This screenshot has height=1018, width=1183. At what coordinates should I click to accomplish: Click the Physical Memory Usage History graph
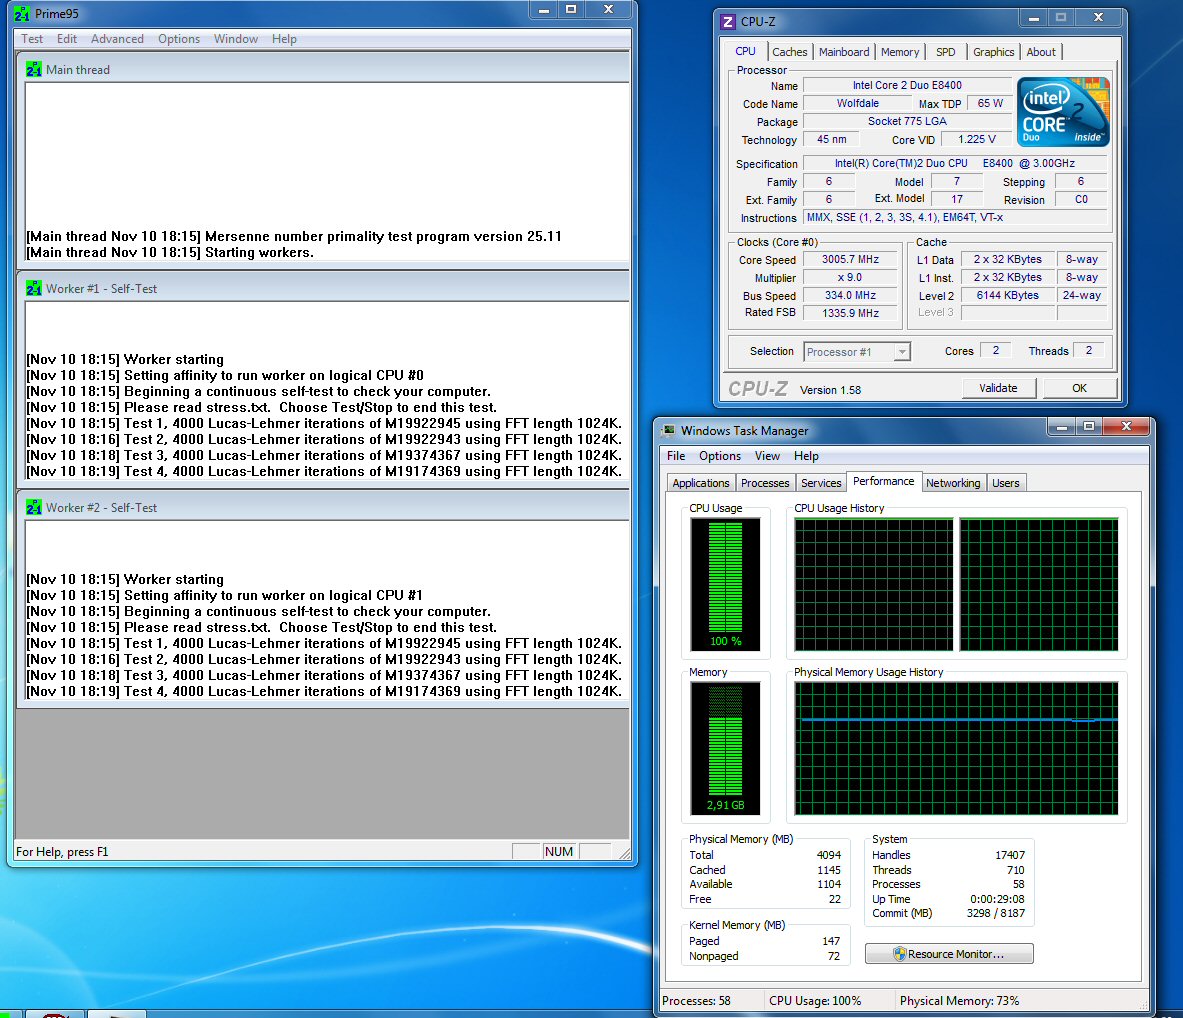[956, 748]
